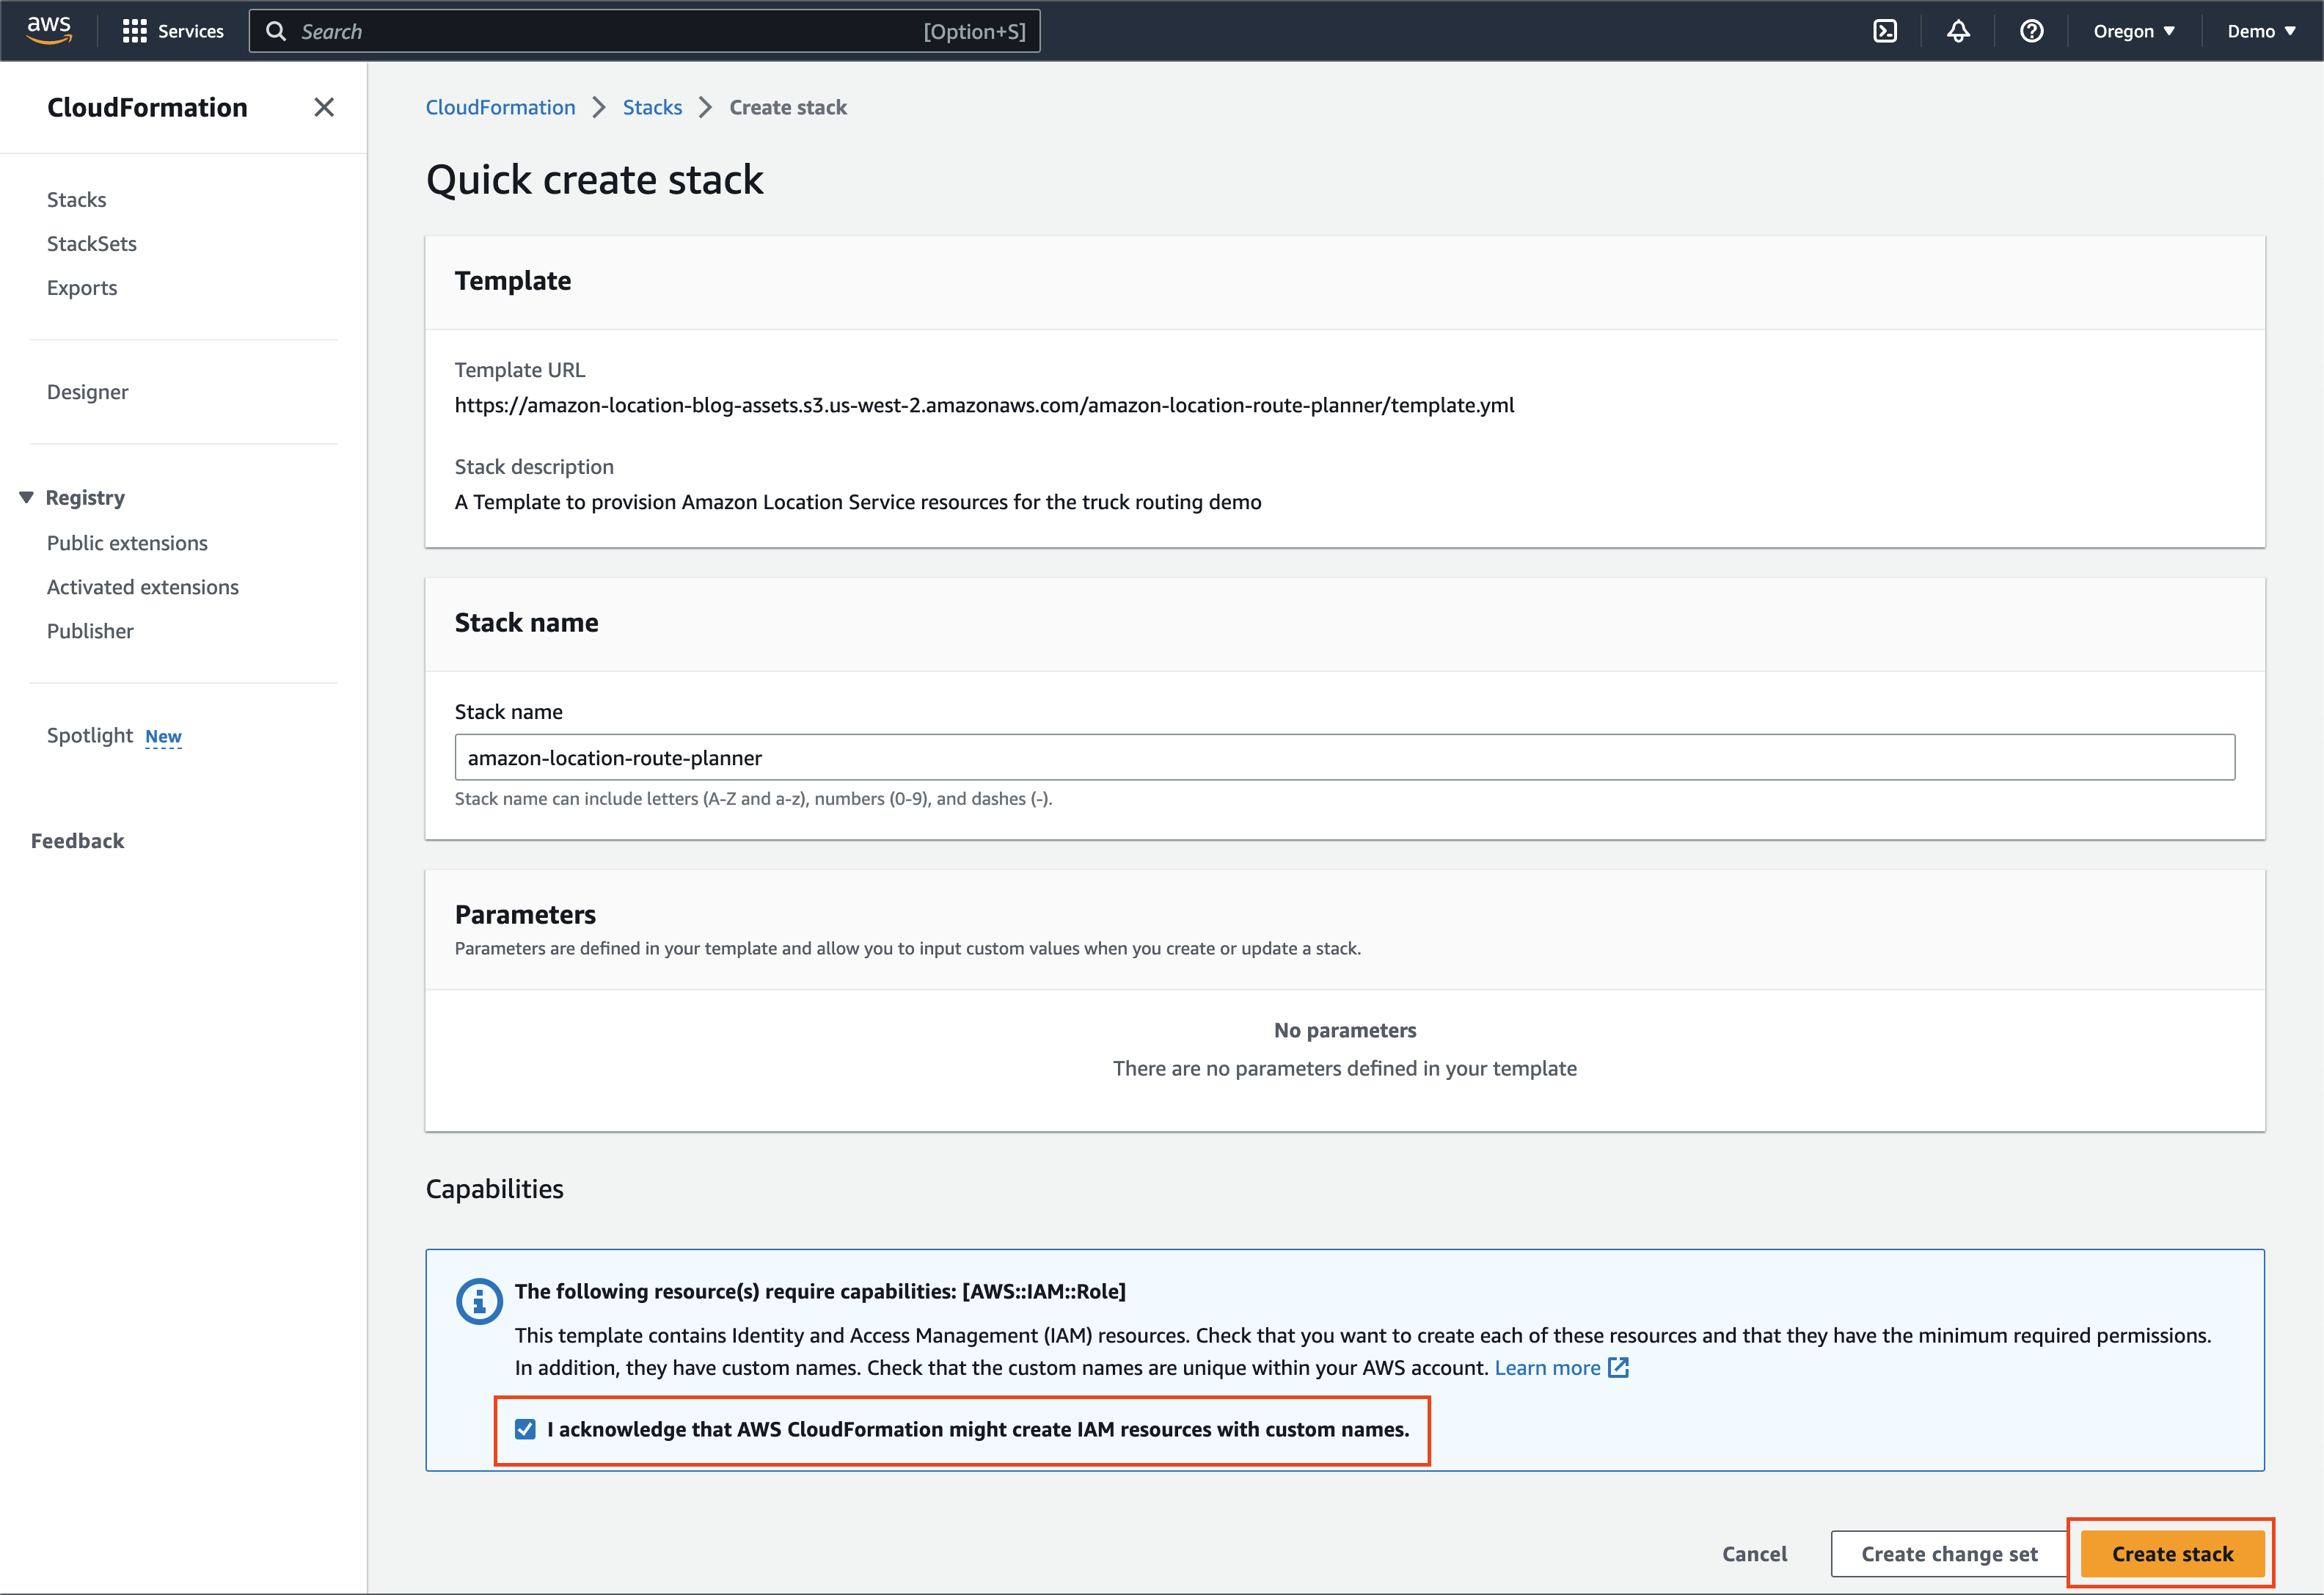This screenshot has height=1595, width=2324.
Task: Select StackSets in the sidebar
Action: 91,243
